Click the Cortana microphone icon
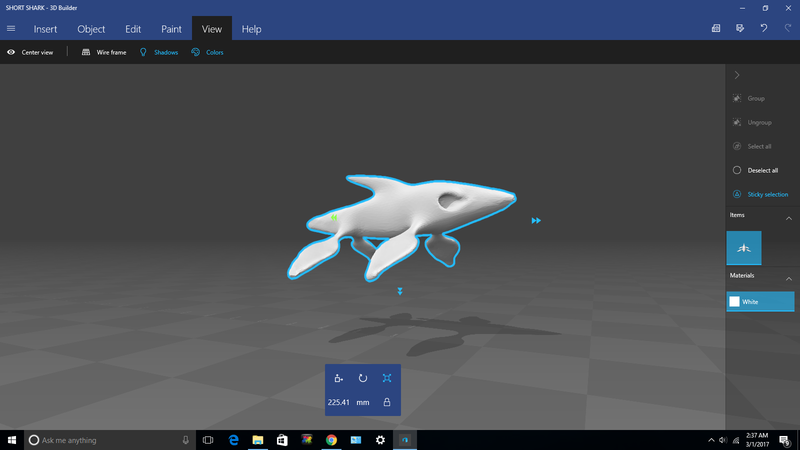Viewport: 800px width, 450px height. coord(185,440)
